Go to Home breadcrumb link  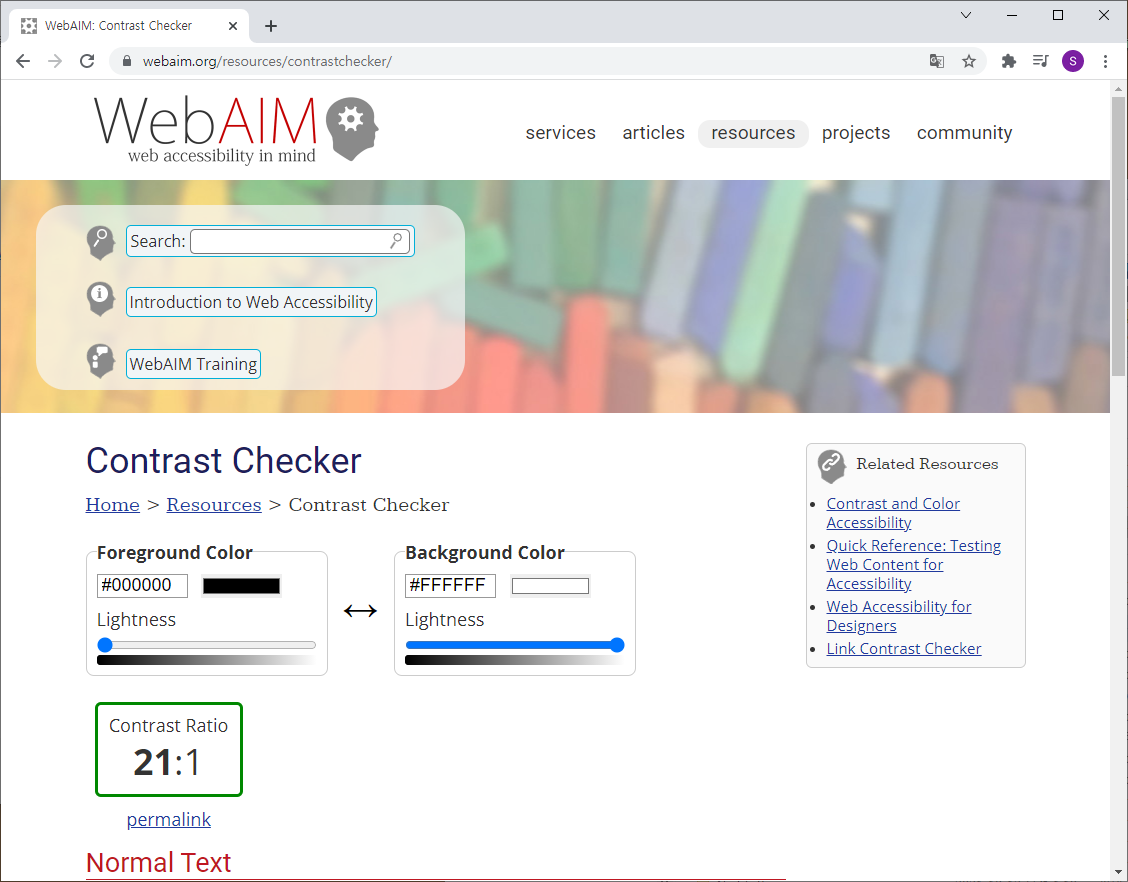click(112, 505)
